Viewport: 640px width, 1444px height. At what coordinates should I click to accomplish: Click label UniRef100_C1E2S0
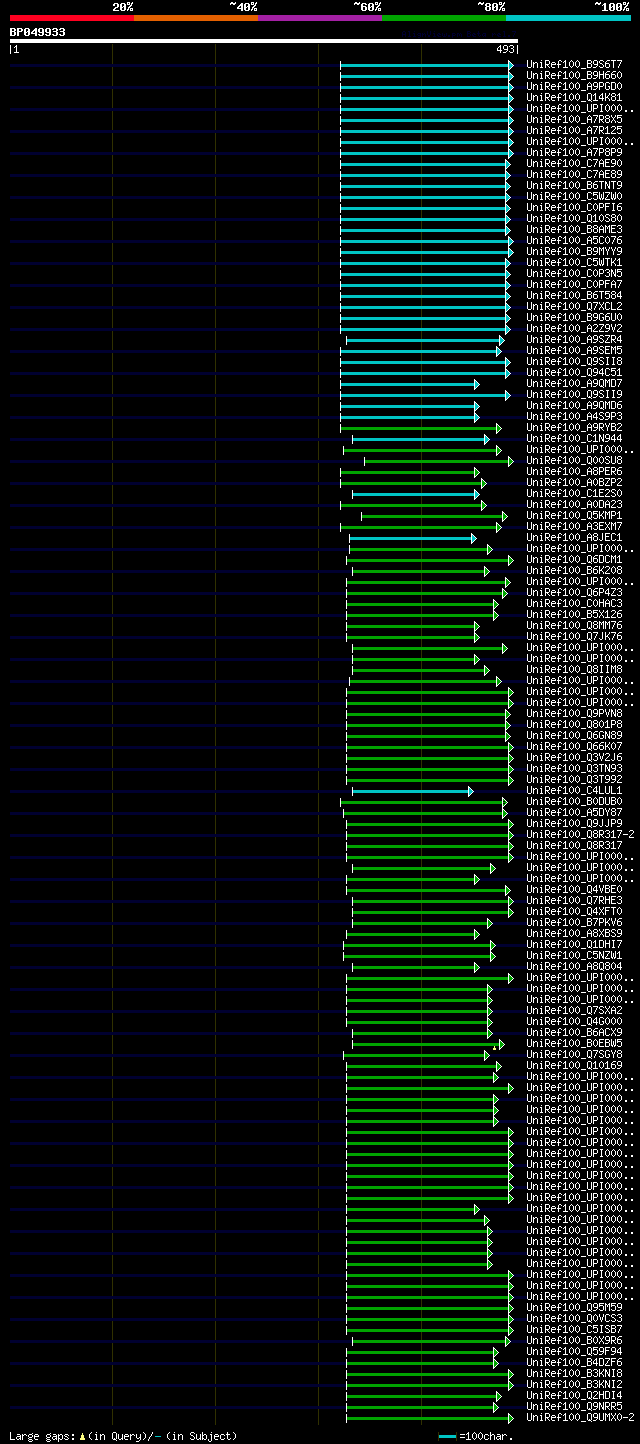pos(574,493)
